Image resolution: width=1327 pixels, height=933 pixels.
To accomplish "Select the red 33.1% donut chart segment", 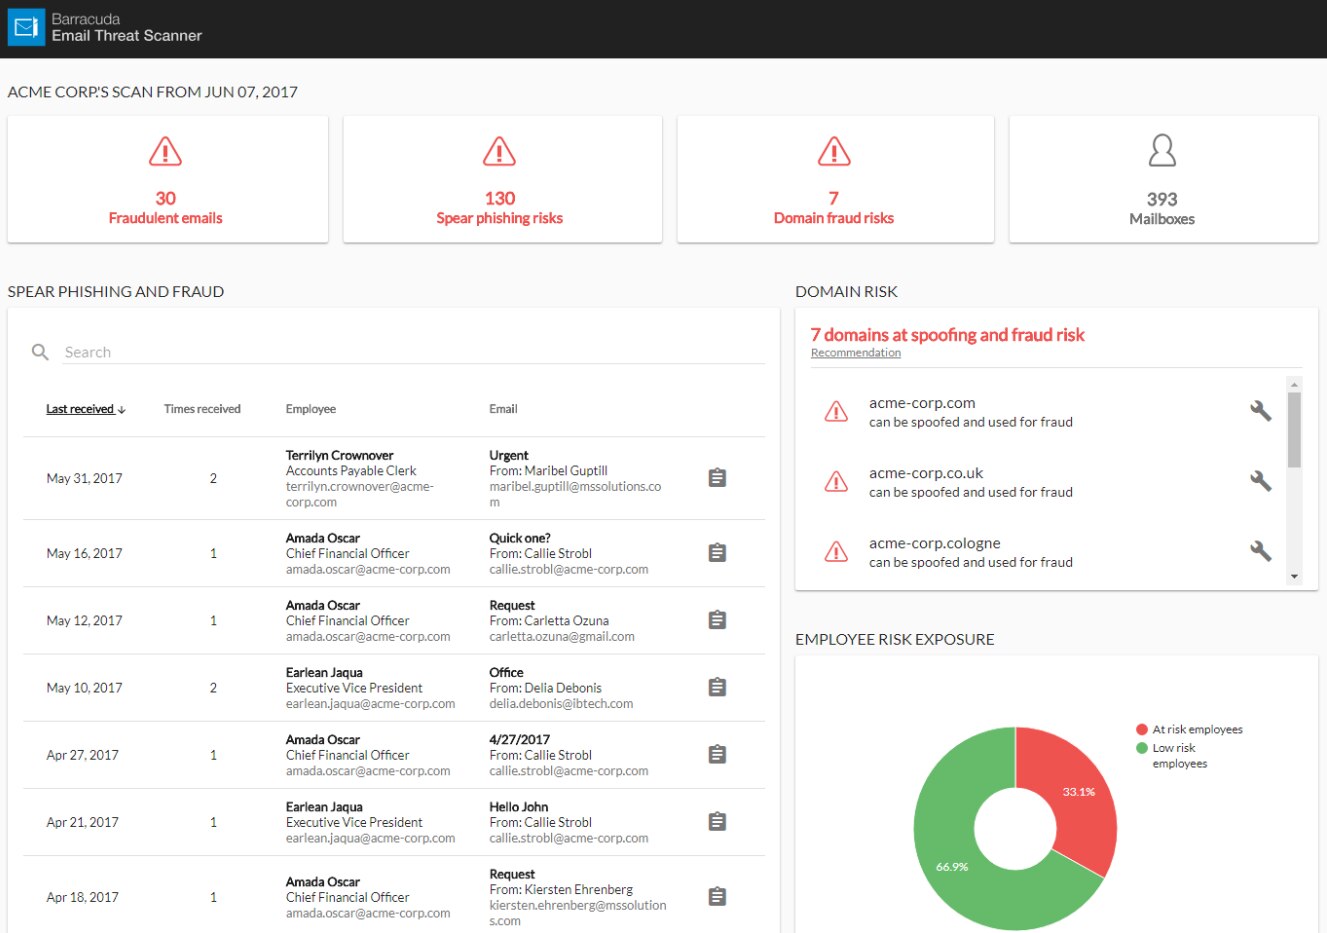I will [1080, 790].
